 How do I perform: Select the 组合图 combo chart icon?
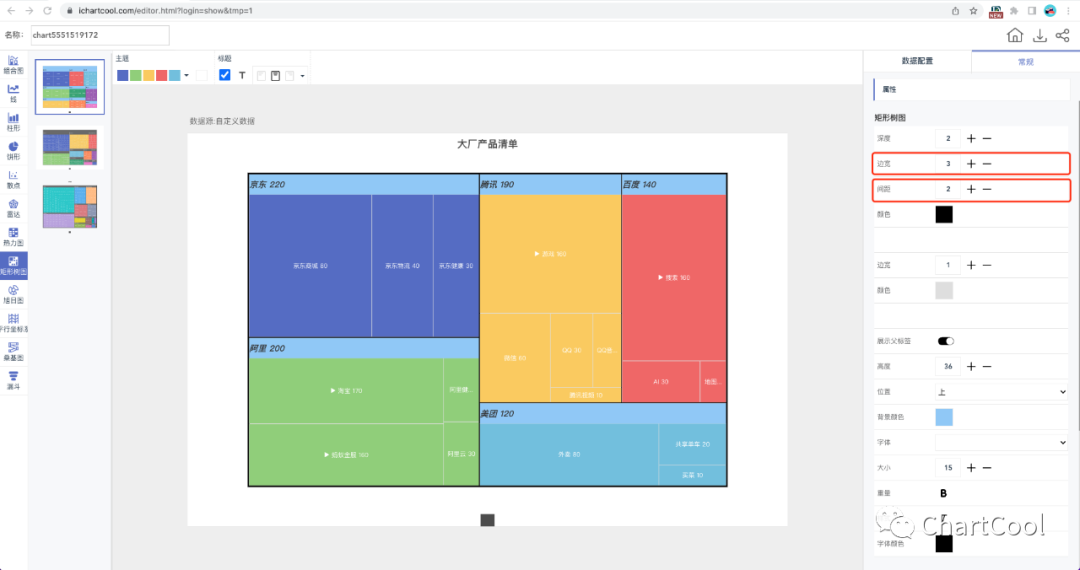pyautogui.click(x=13, y=65)
